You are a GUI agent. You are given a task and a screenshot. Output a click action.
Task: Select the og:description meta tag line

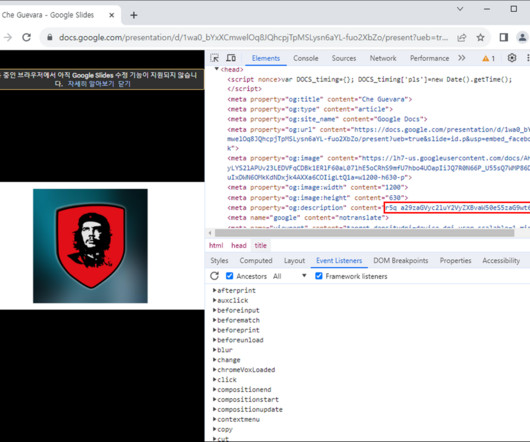379,207
